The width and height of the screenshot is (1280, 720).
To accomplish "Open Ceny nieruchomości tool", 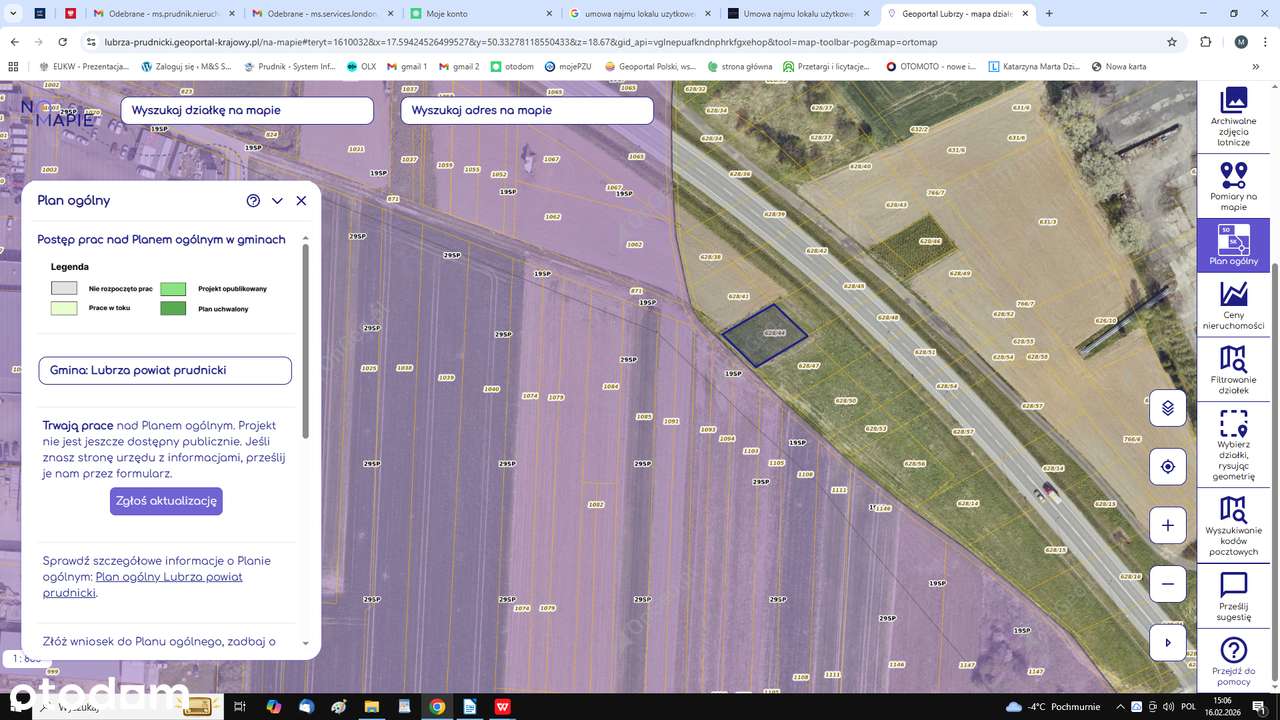I will coord(1233,305).
